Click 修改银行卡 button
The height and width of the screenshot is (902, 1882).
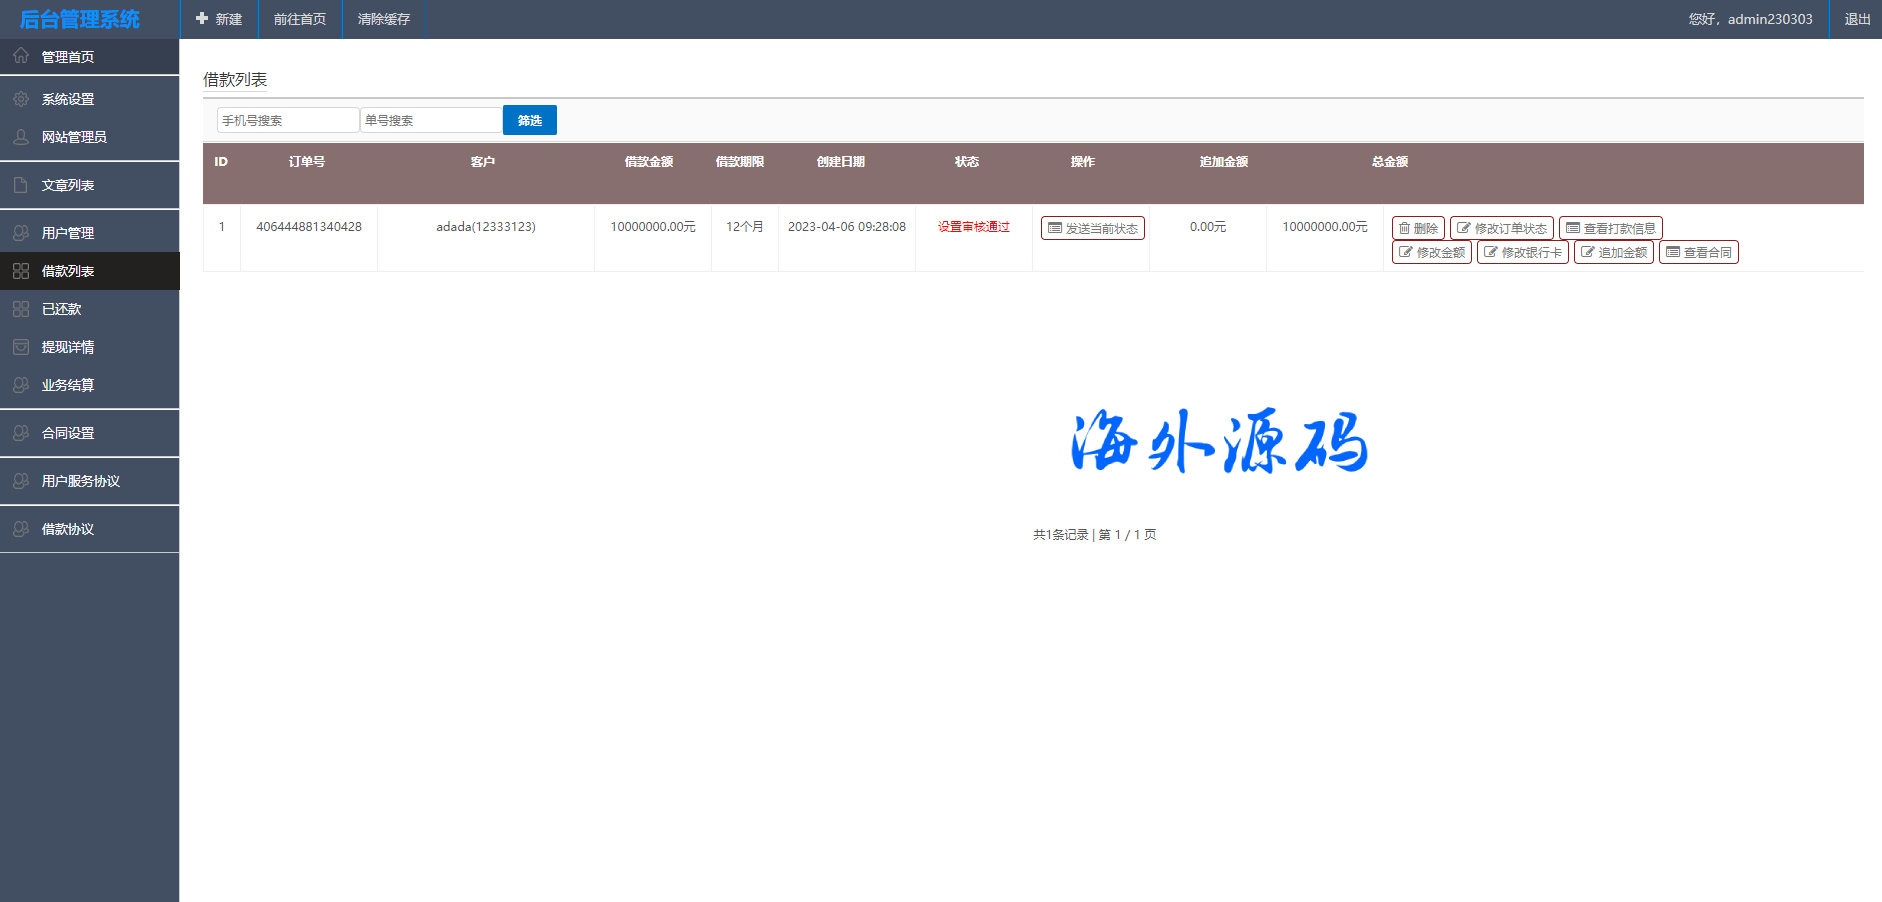coord(1522,252)
